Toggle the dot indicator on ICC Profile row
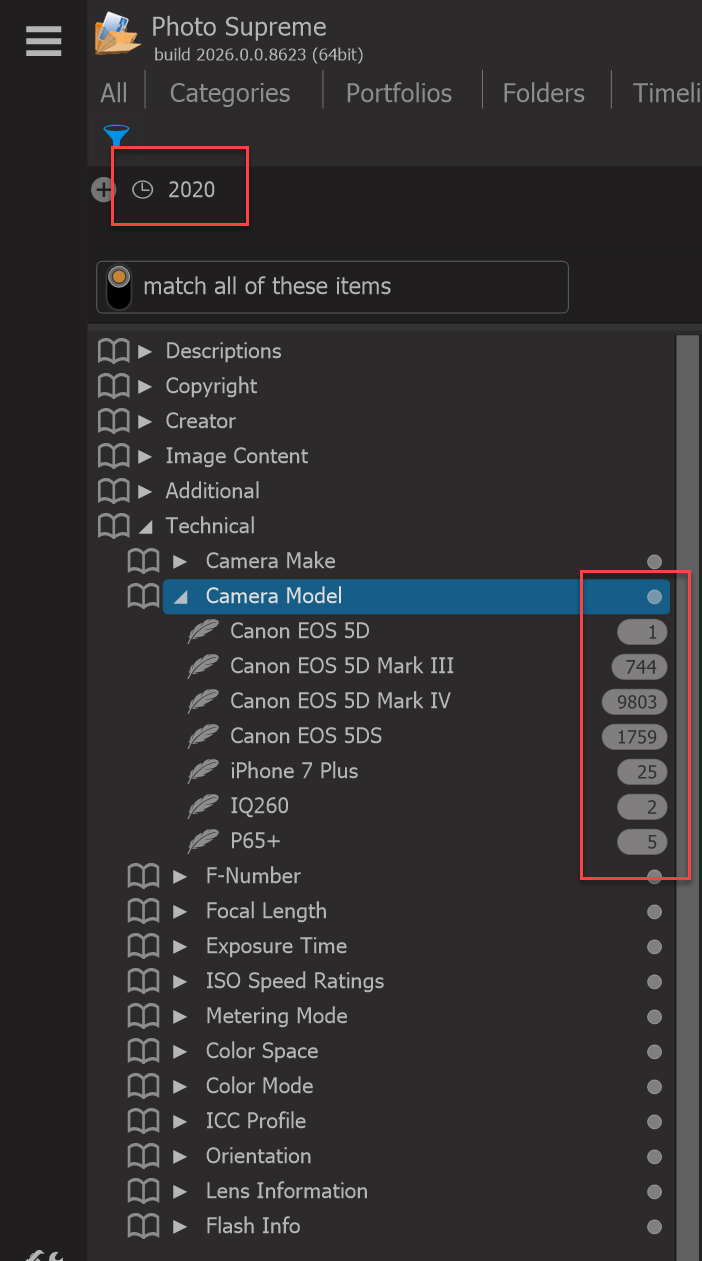Screen dimensions: 702x1261 (655, 1122)
